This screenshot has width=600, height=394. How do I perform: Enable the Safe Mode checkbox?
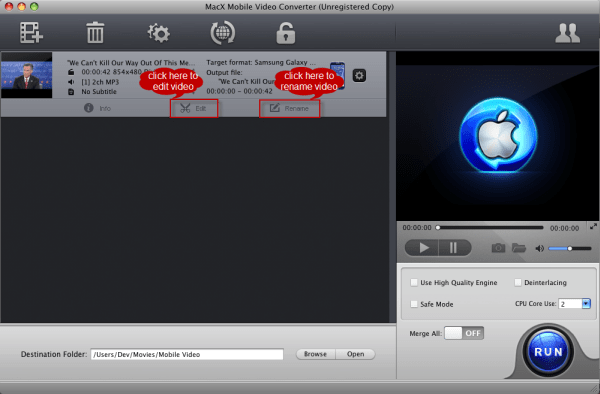414,304
